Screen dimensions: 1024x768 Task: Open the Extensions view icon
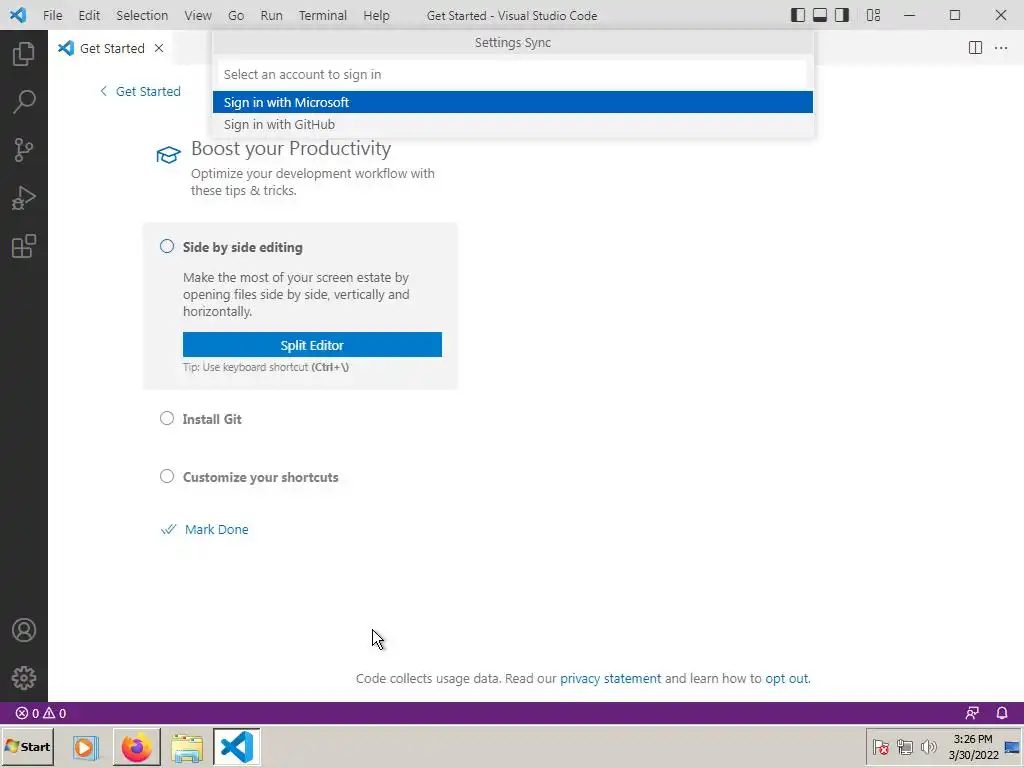pyautogui.click(x=24, y=247)
